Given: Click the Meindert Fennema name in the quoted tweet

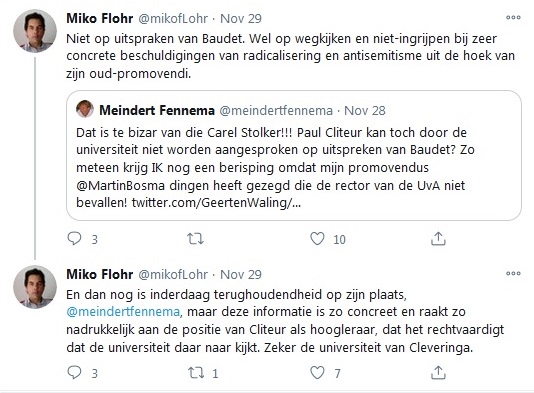Looking at the screenshot, I should pyautogui.click(x=157, y=110).
